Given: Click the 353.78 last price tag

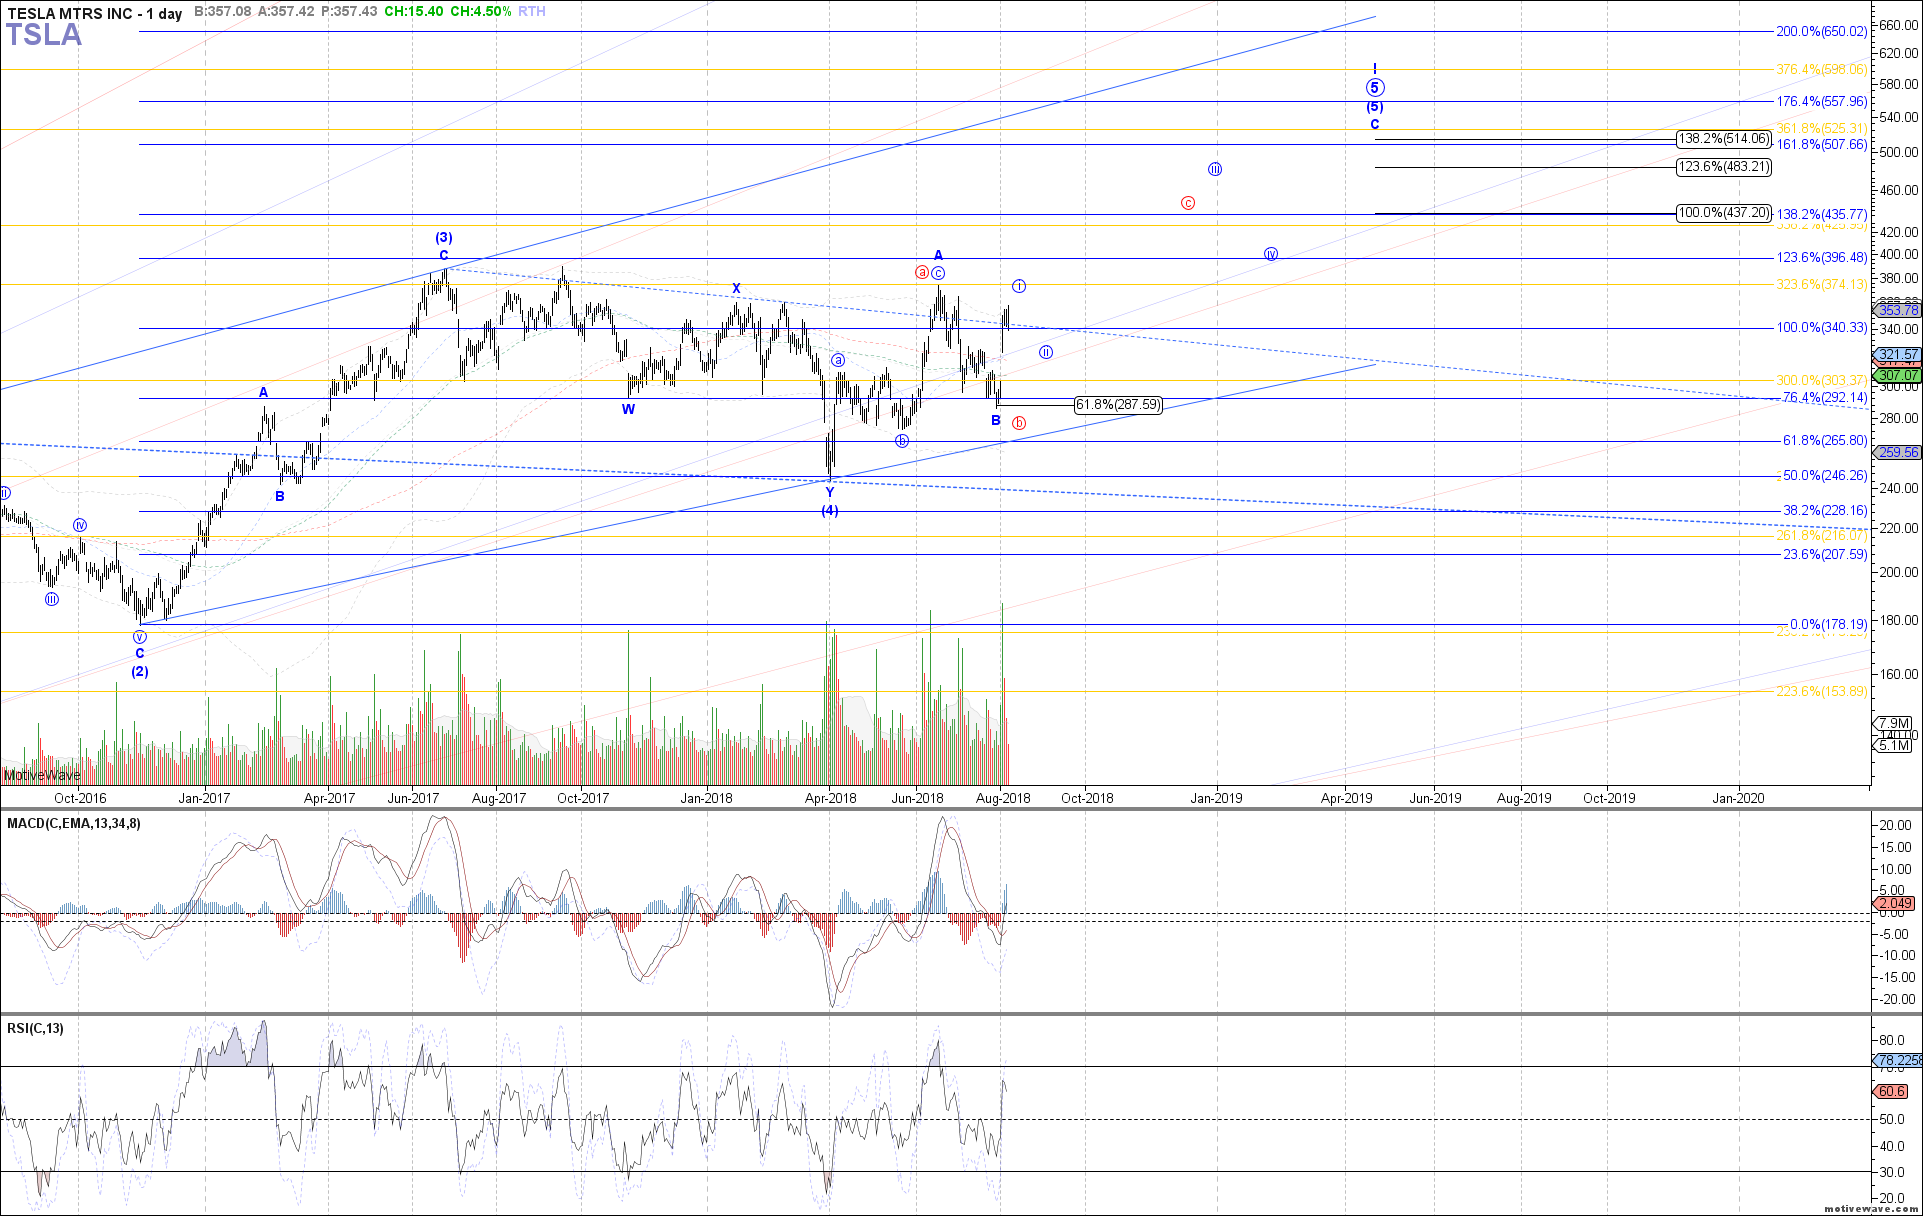Looking at the screenshot, I should click(x=1897, y=311).
